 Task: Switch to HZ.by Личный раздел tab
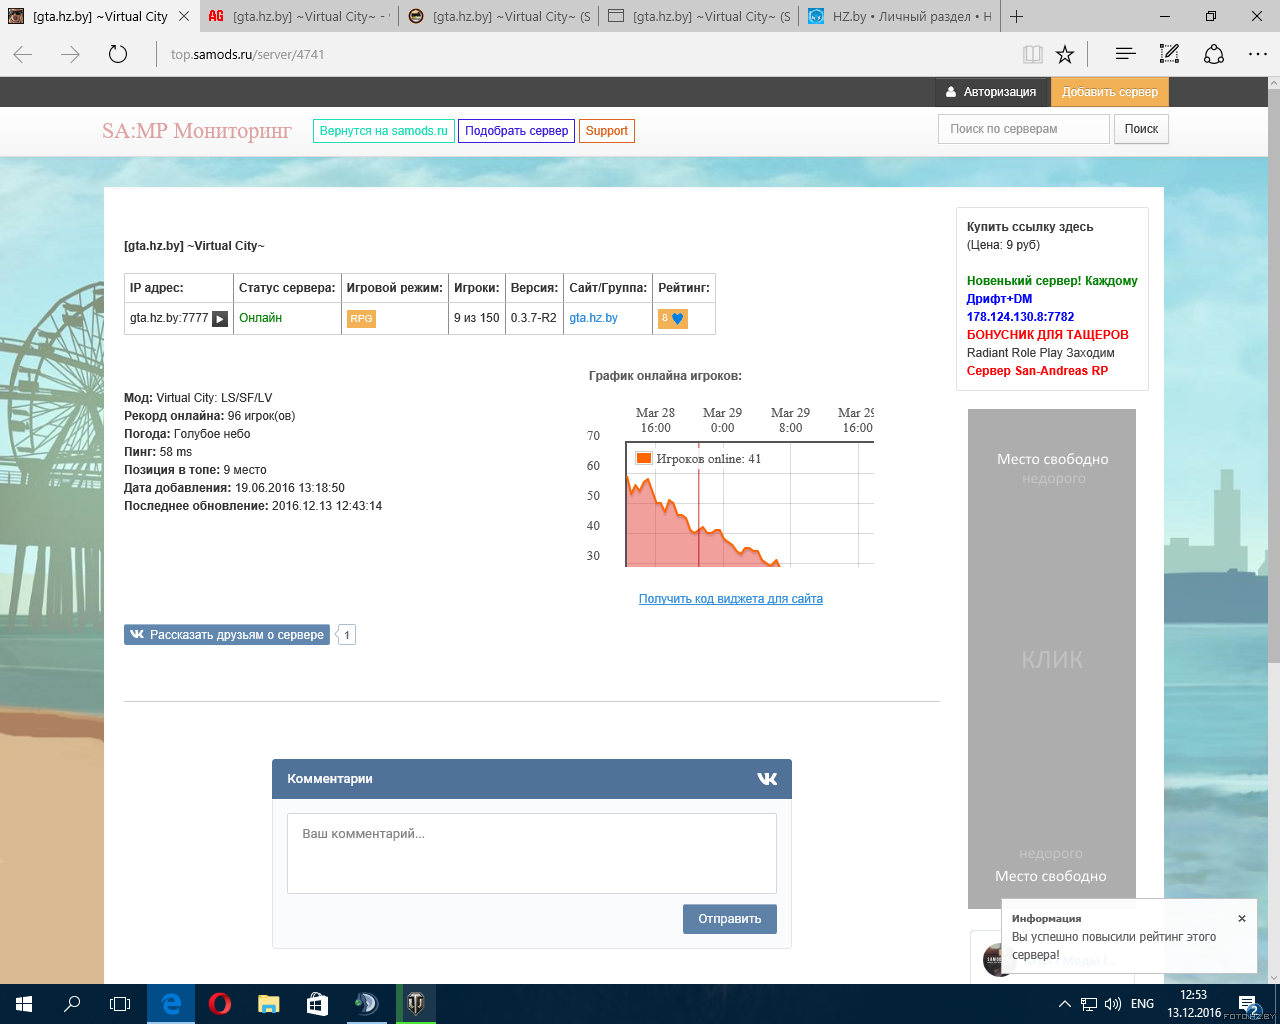click(x=899, y=16)
